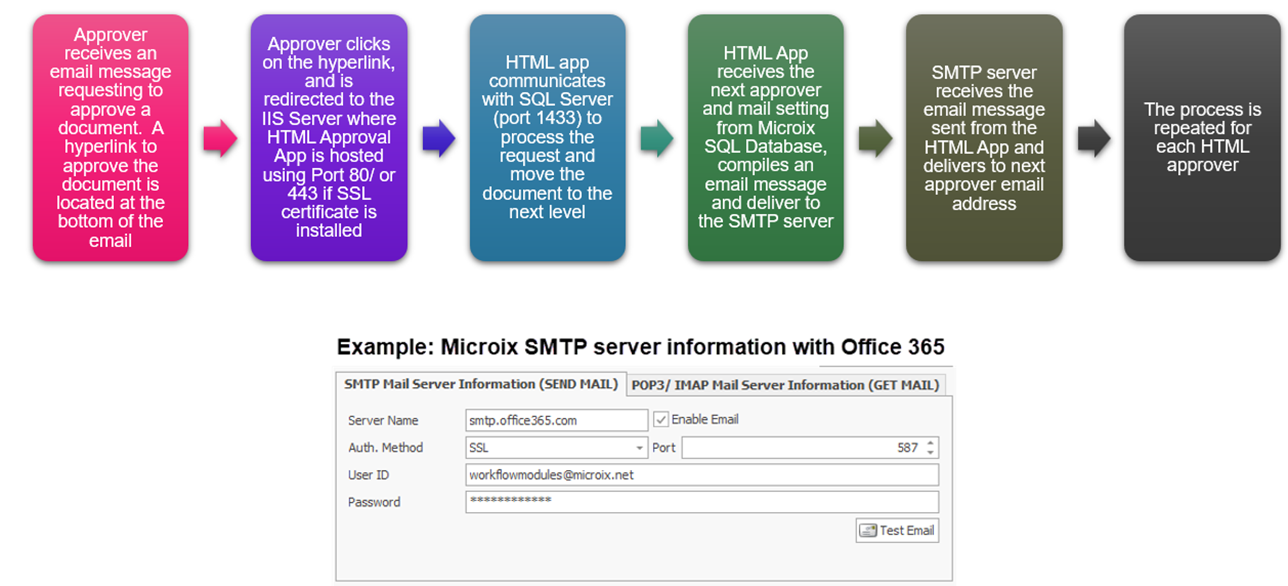Click the teal arrow after the SQL Server box

[x=657, y=140]
